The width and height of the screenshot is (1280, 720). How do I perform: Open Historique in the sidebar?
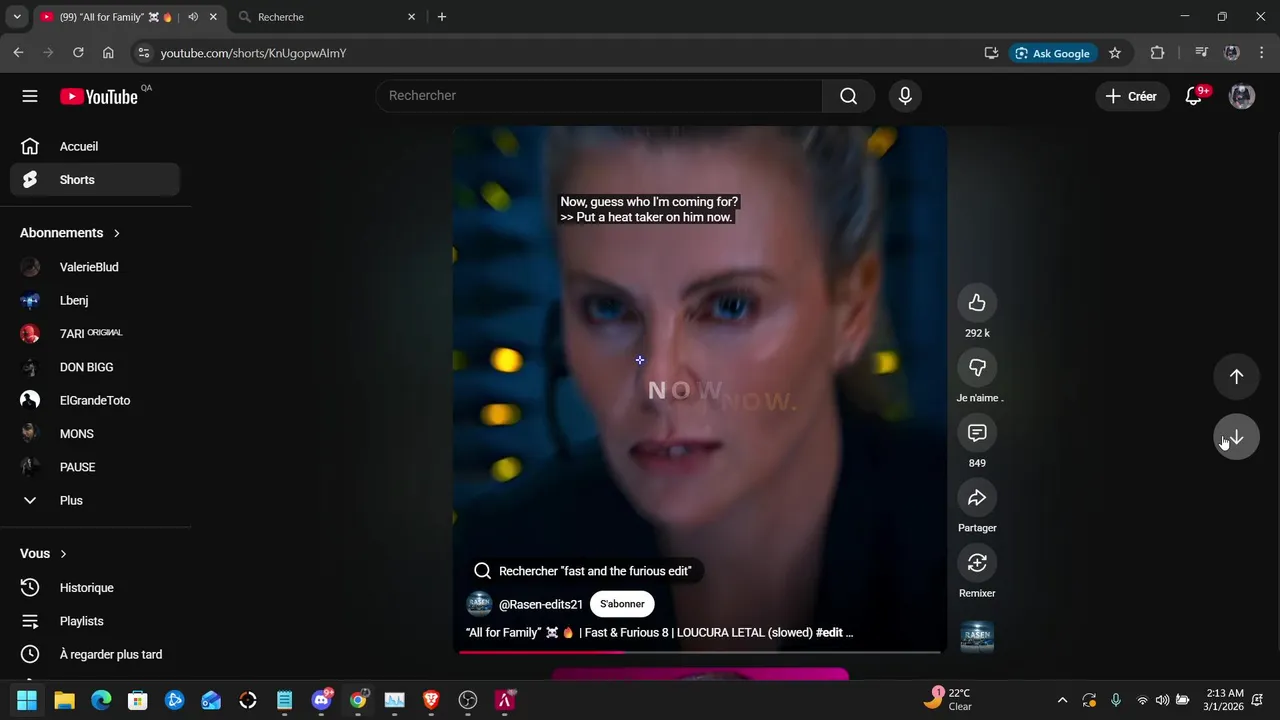coord(95,588)
